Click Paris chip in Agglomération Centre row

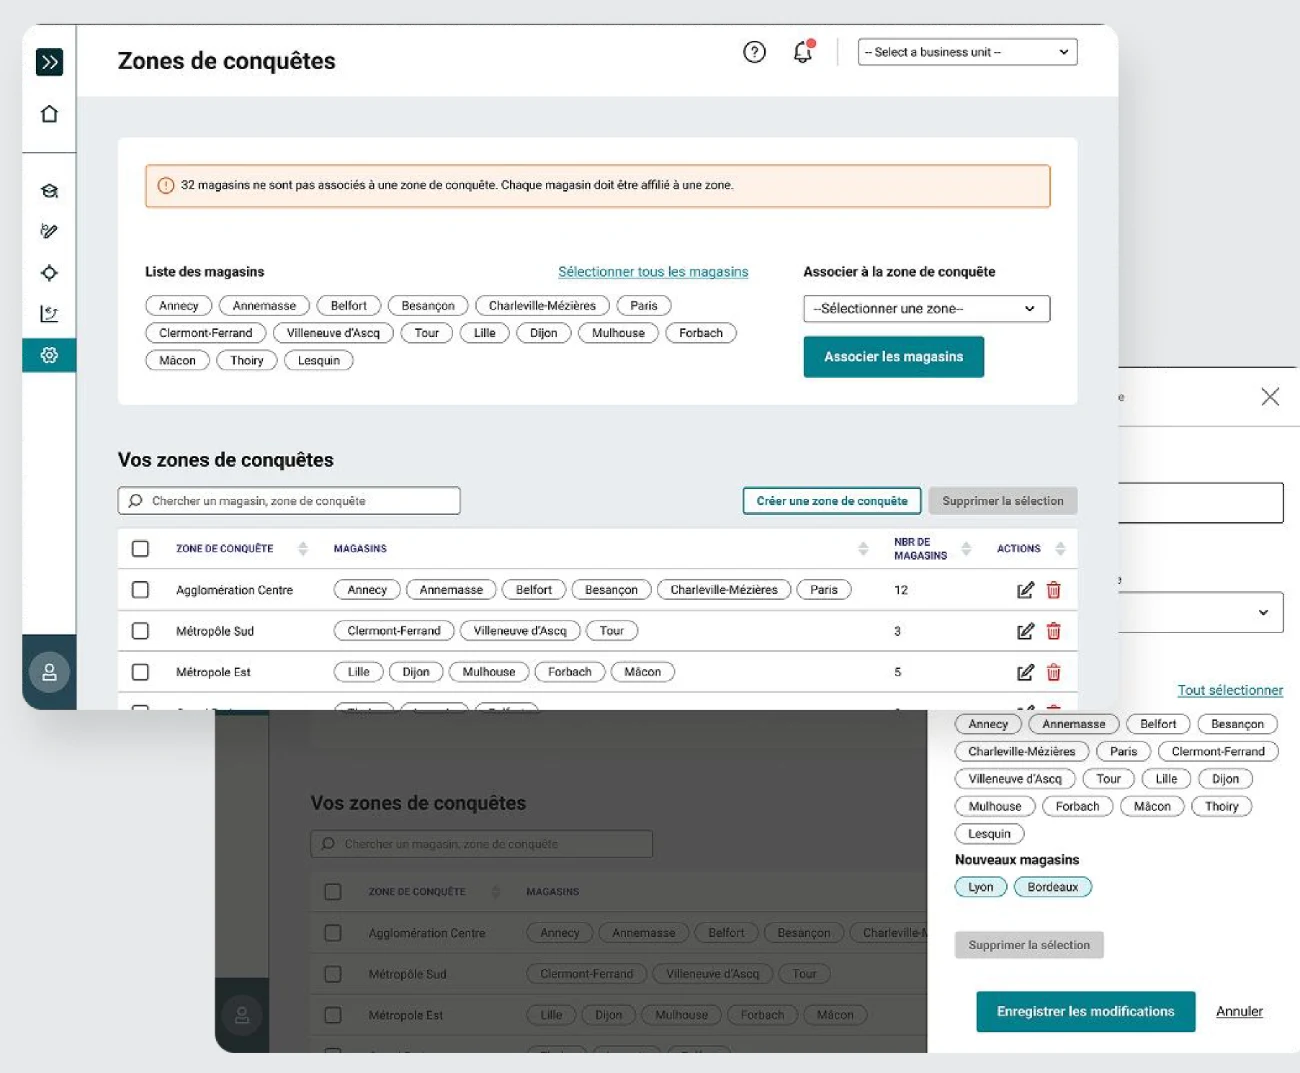(x=824, y=590)
